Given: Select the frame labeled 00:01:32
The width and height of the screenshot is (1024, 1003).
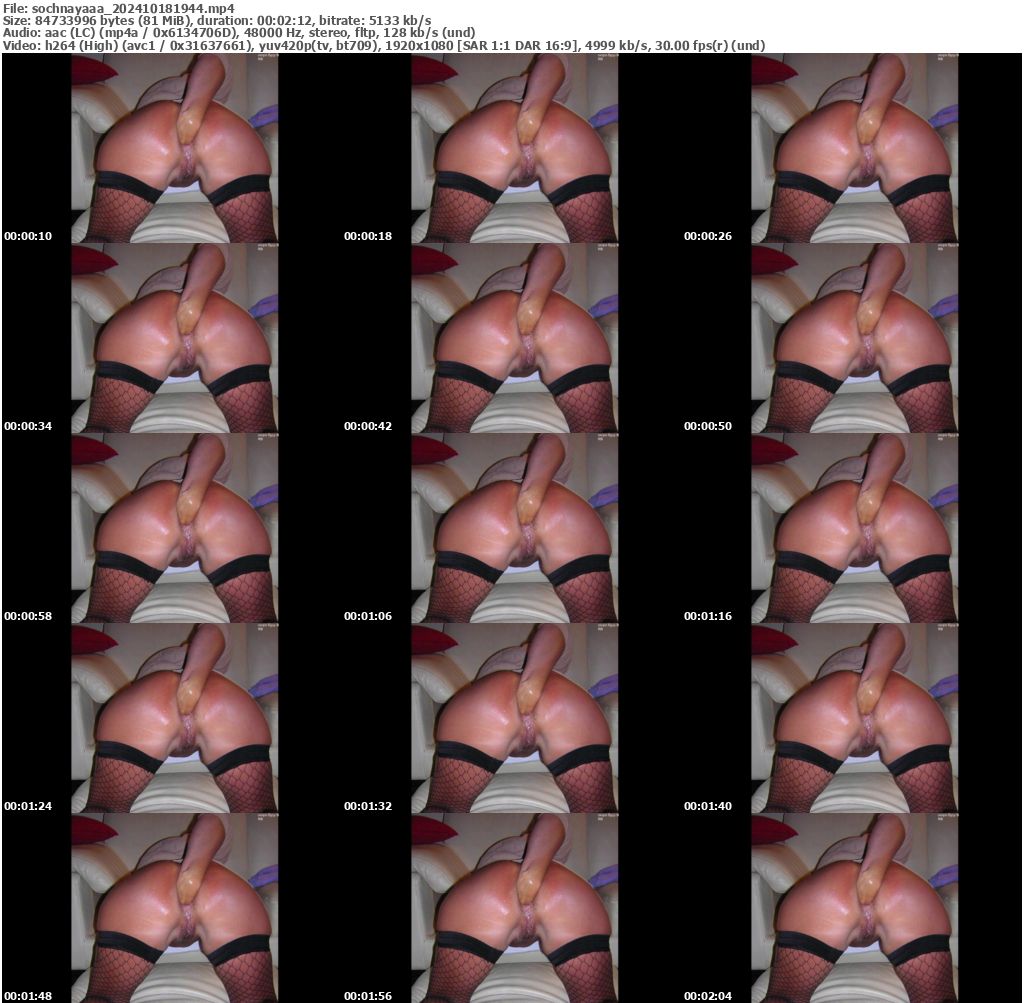Looking at the screenshot, I should click(x=515, y=720).
